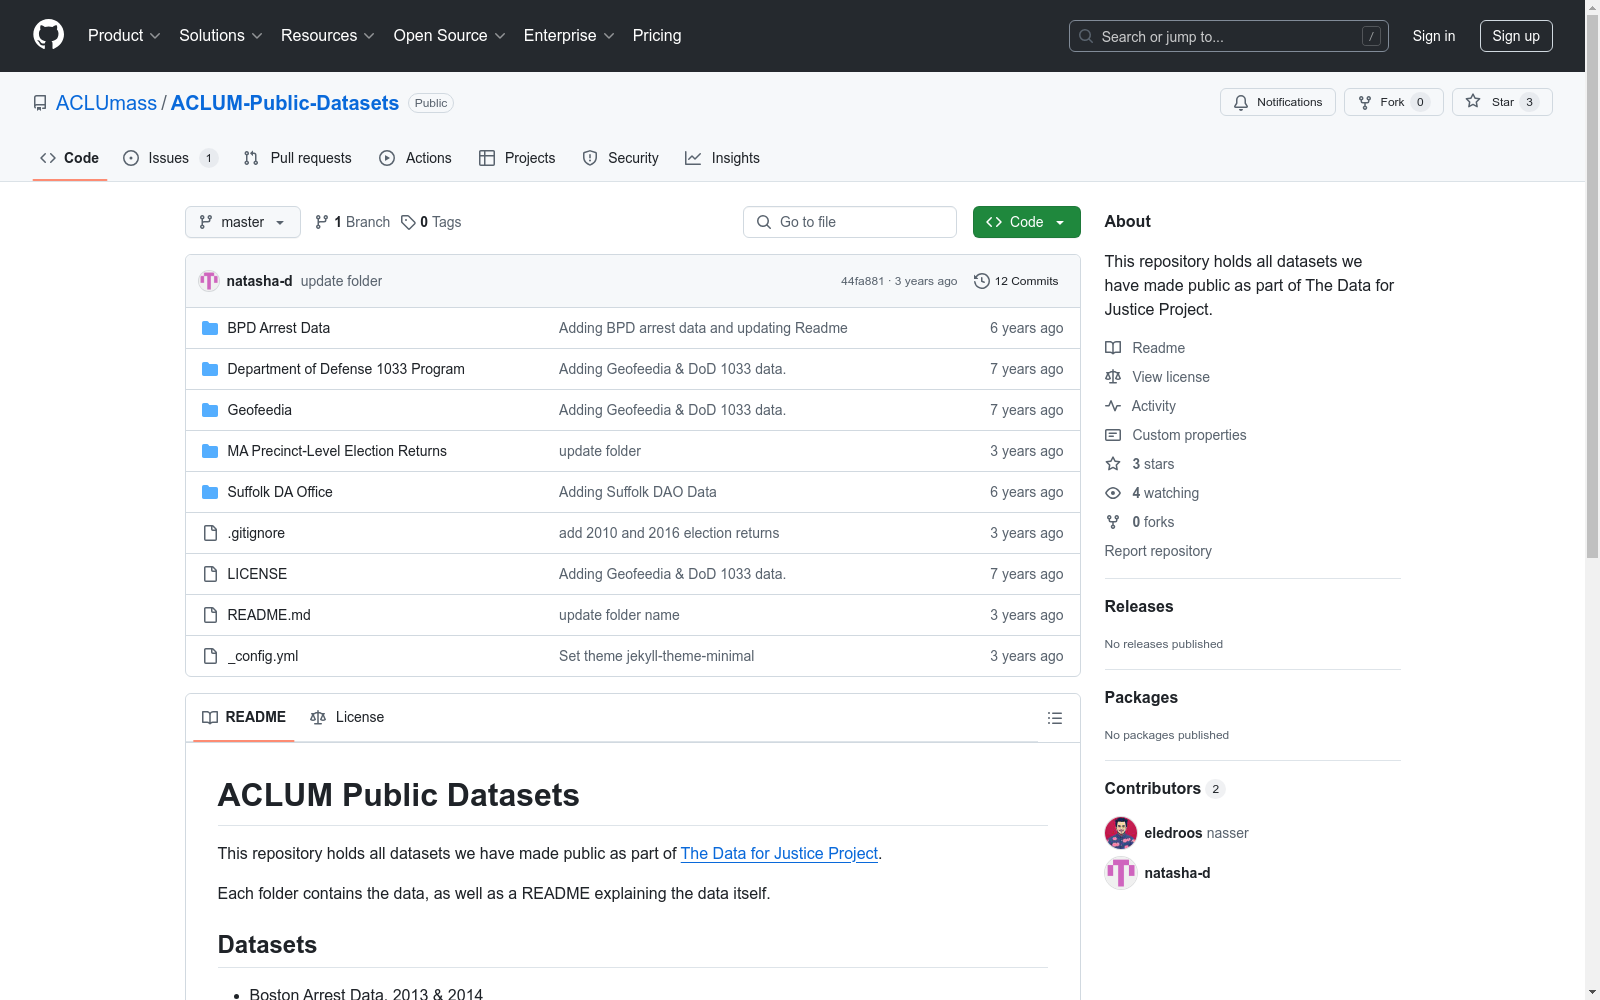
Task: View the 3 stars stargazers link
Action: click(1140, 464)
